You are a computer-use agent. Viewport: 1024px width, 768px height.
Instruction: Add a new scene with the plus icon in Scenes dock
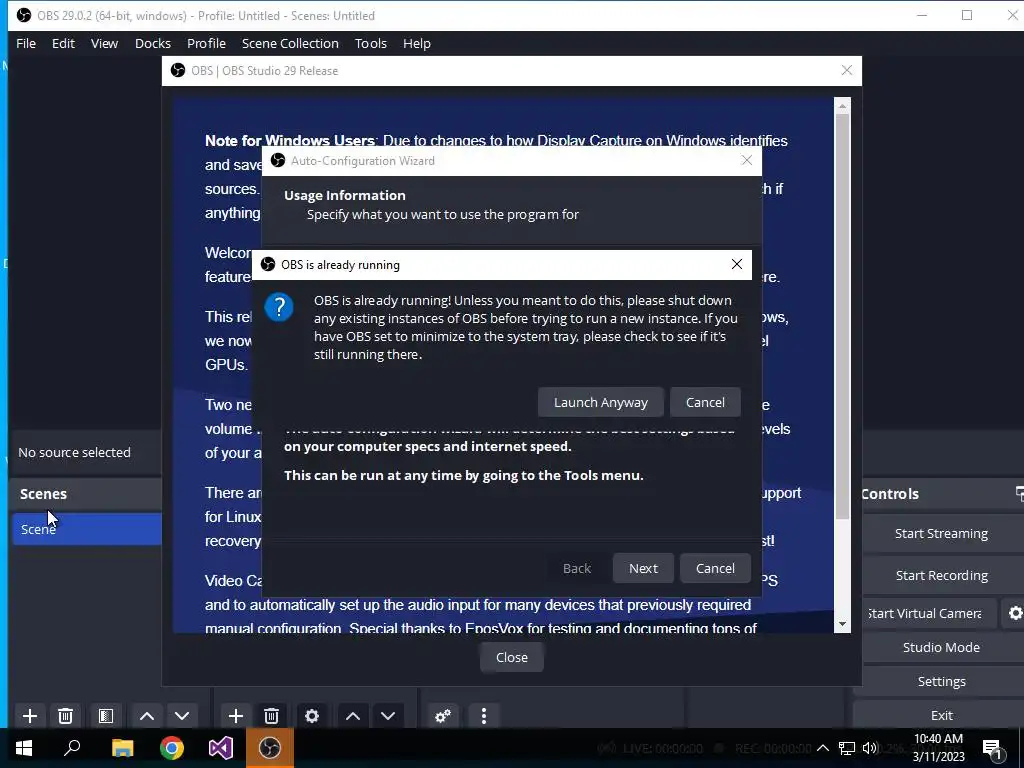[x=30, y=716]
